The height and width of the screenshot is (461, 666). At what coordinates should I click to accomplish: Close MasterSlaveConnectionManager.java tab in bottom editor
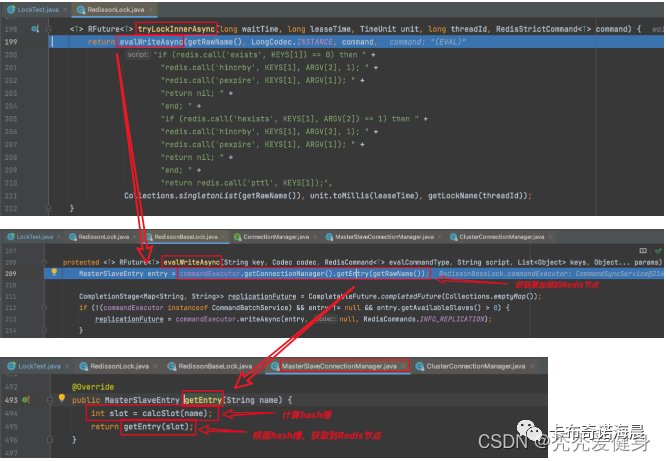pyautogui.click(x=404, y=366)
